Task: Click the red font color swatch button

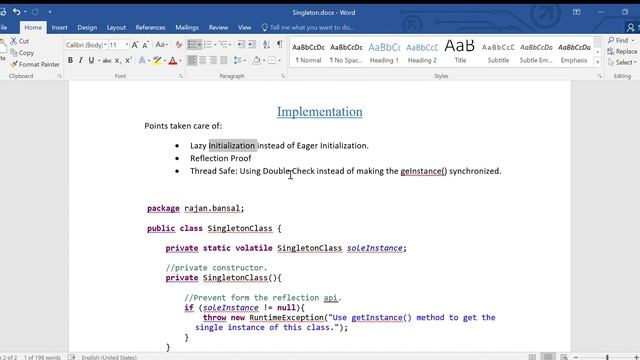Action: point(173,60)
